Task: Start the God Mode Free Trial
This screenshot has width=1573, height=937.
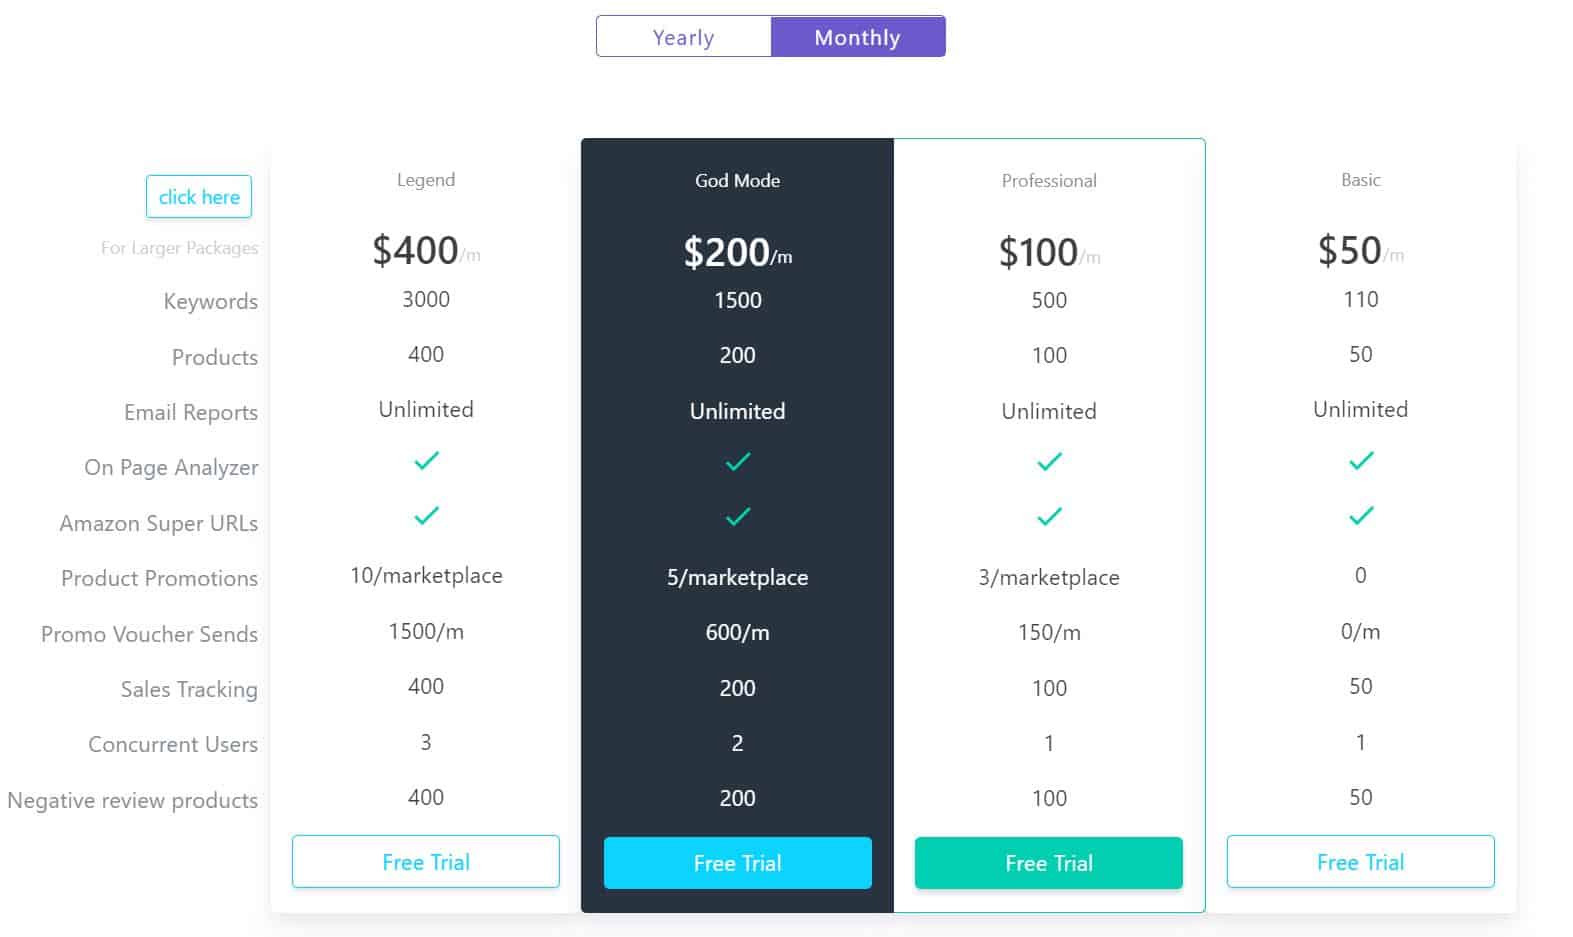Action: click(x=737, y=862)
